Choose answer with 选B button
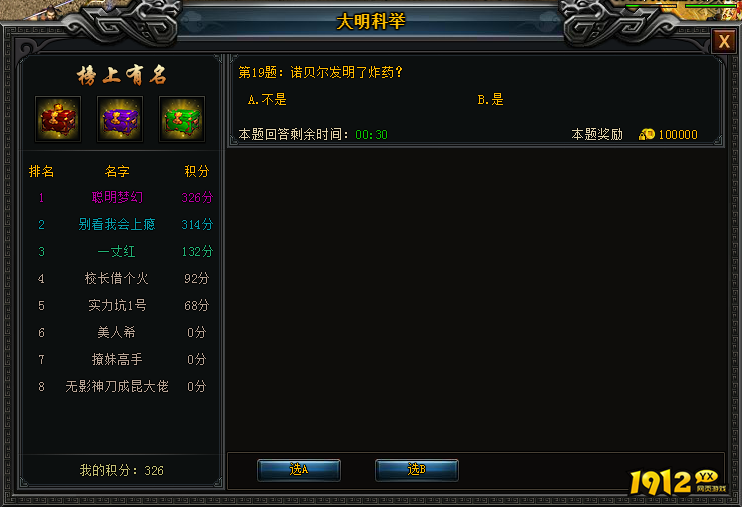 click(x=416, y=470)
